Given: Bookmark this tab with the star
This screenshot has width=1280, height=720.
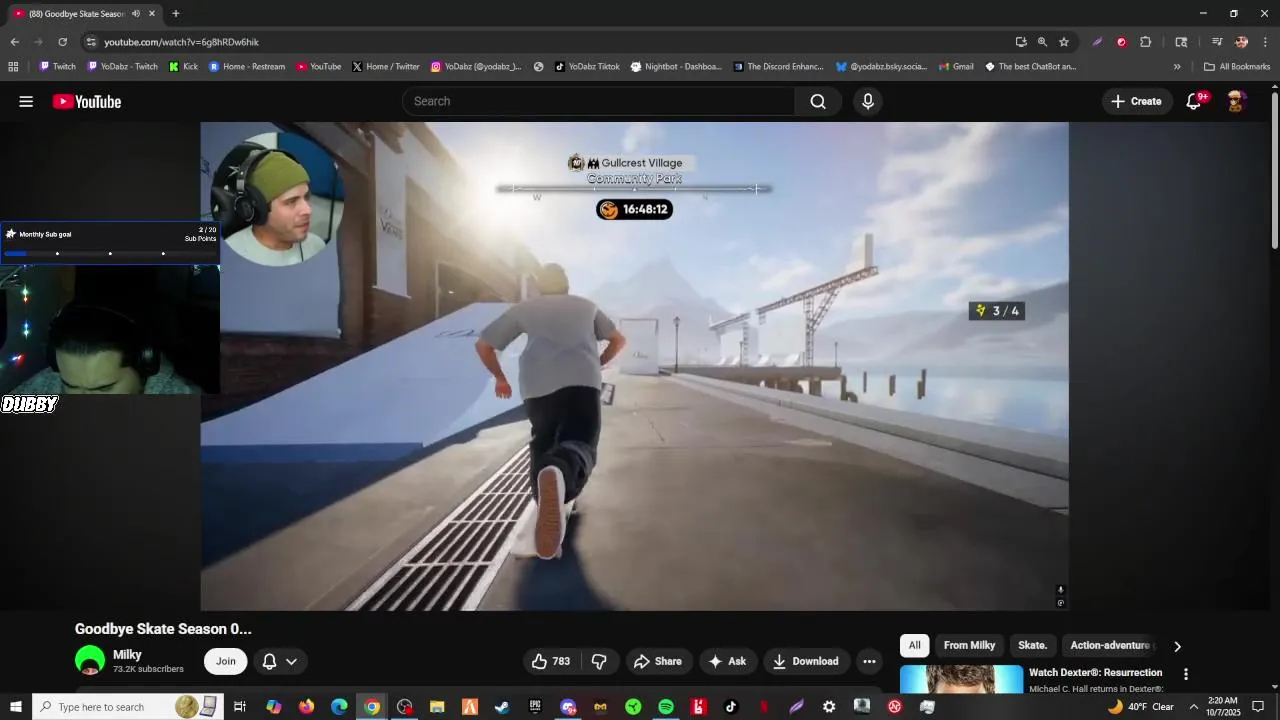Looking at the screenshot, I should coord(1064,42).
